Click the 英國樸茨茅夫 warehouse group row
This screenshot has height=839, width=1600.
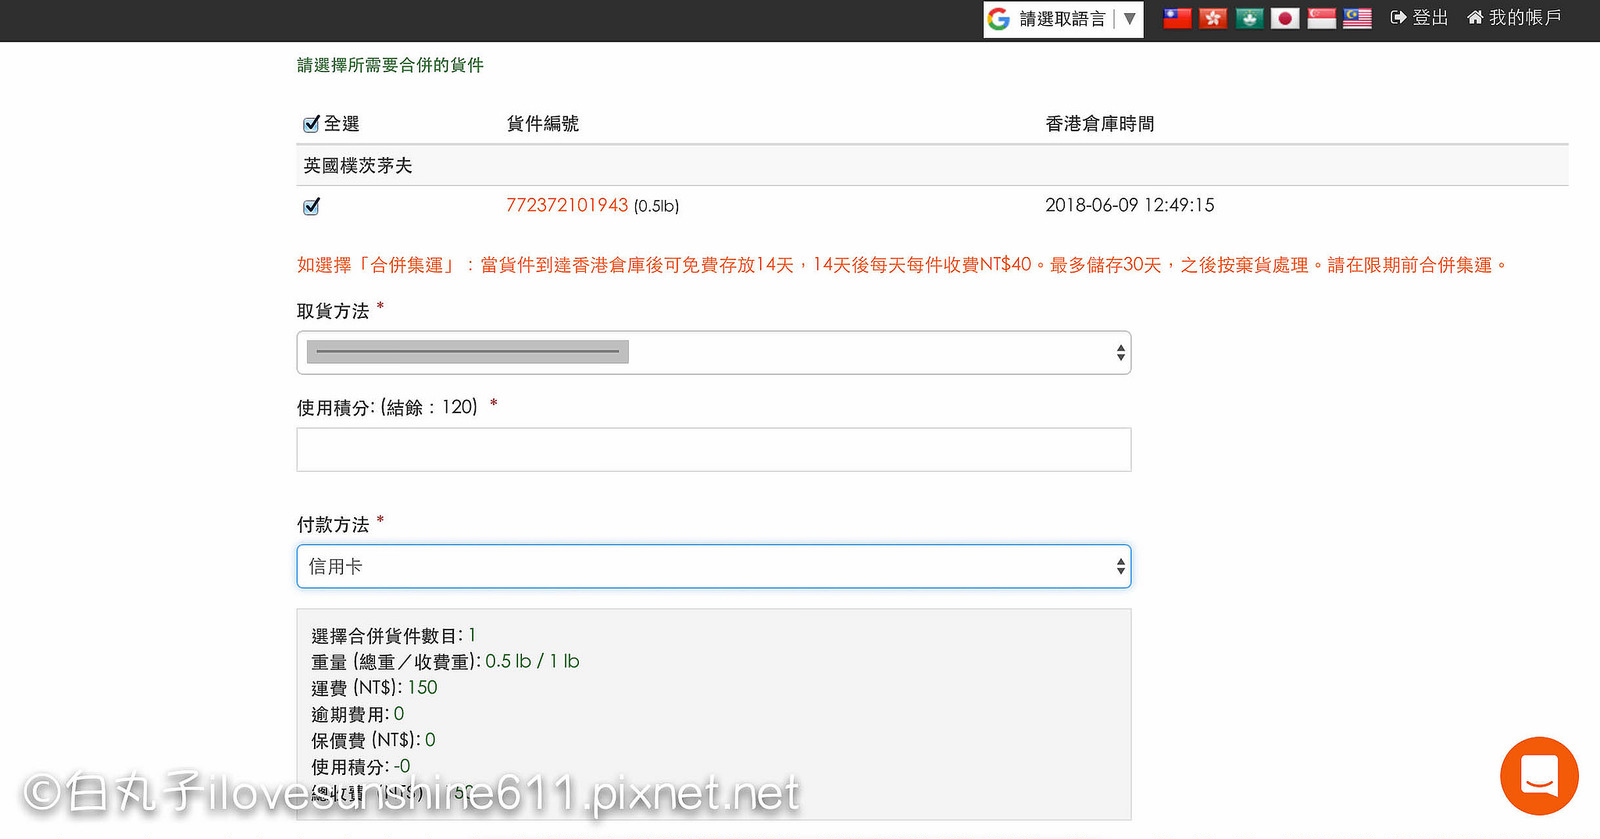tap(358, 166)
